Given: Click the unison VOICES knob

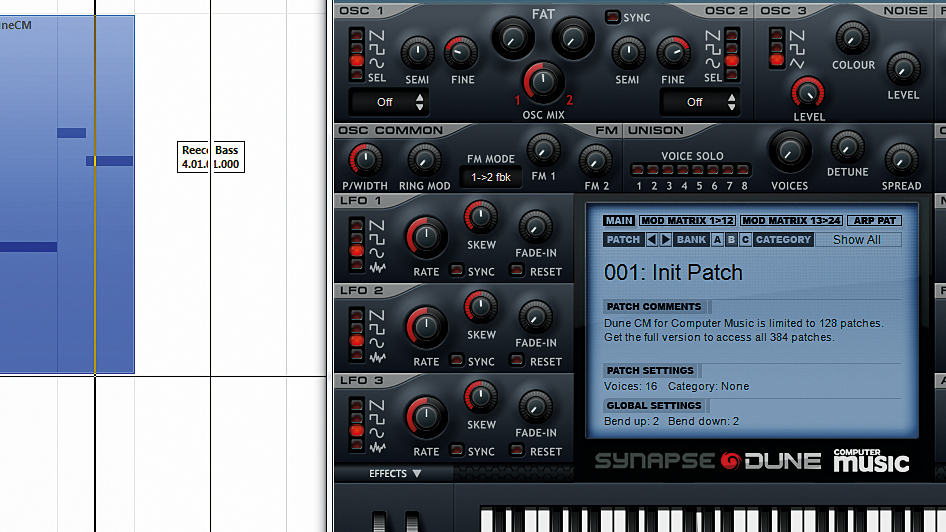Looking at the screenshot, I should pyautogui.click(x=790, y=151).
